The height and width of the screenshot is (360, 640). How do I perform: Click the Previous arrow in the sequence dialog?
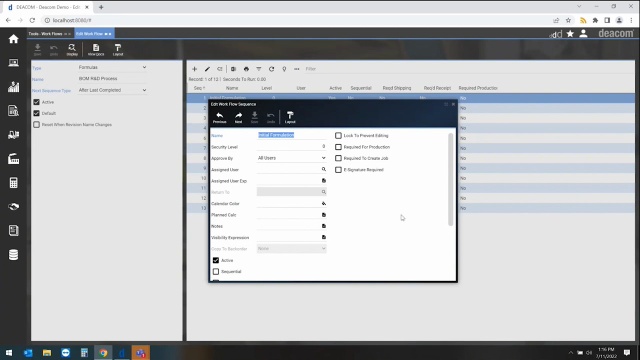220,117
